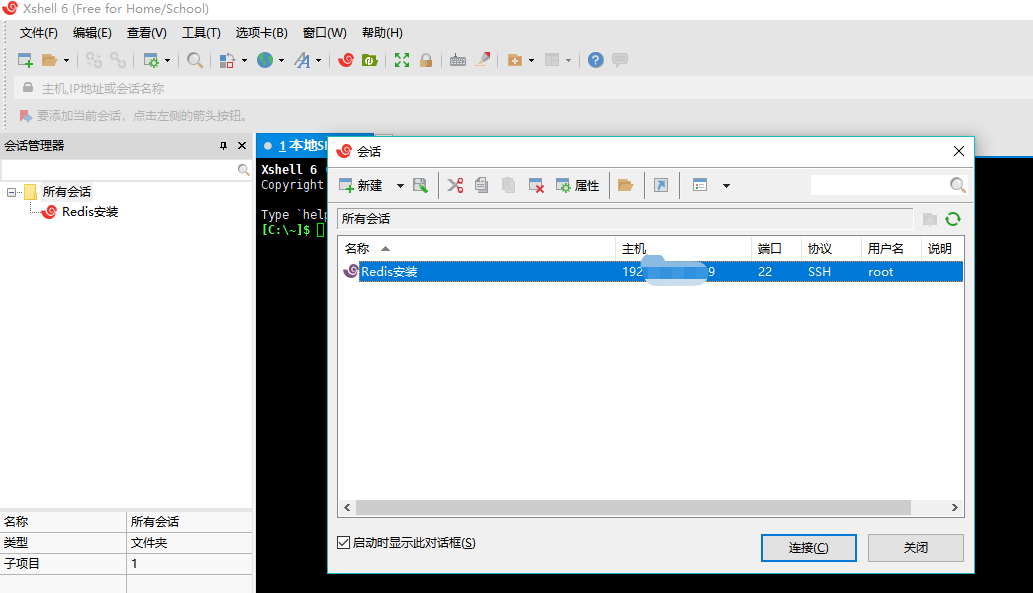Image resolution: width=1033 pixels, height=593 pixels.
Task: Click the globe encoding icon in main toolbar
Action: [265, 60]
